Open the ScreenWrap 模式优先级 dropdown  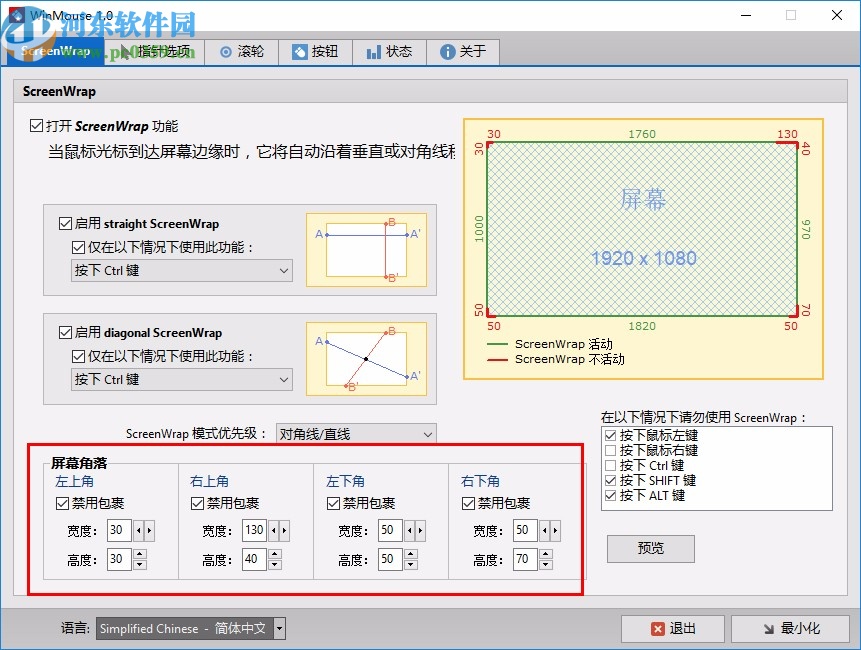pos(356,434)
